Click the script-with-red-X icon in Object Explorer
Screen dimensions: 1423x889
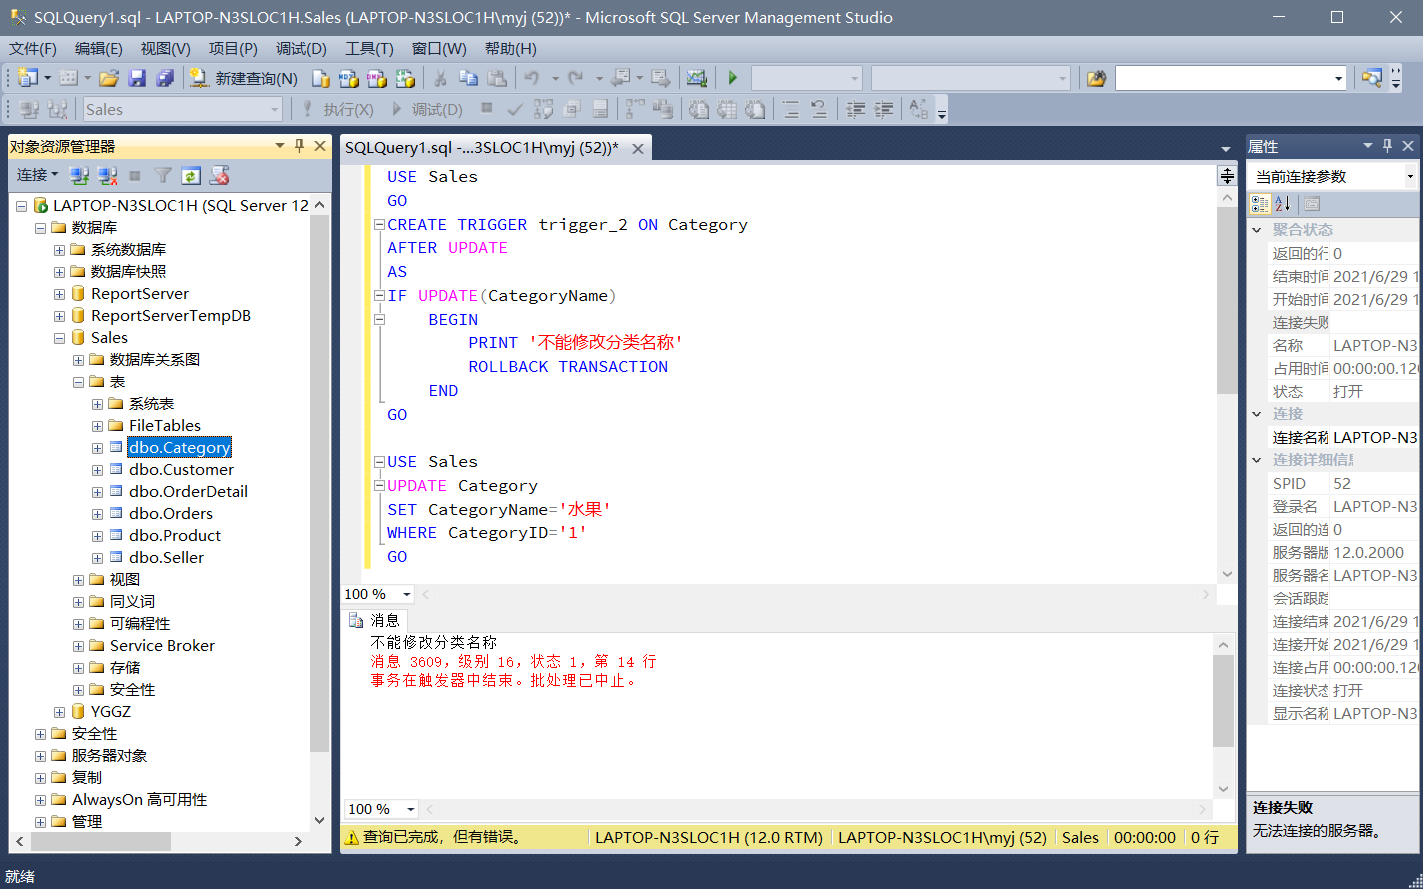(x=219, y=176)
